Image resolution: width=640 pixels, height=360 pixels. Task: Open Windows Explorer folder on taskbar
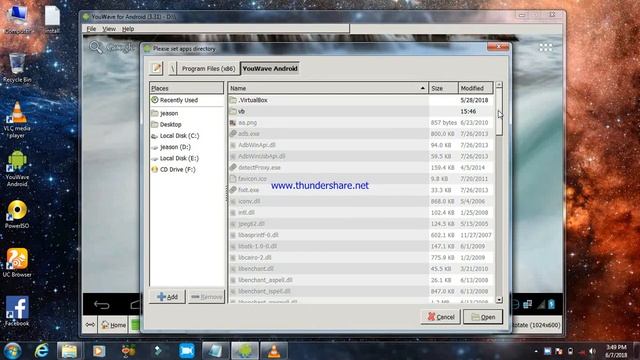click(x=69, y=351)
